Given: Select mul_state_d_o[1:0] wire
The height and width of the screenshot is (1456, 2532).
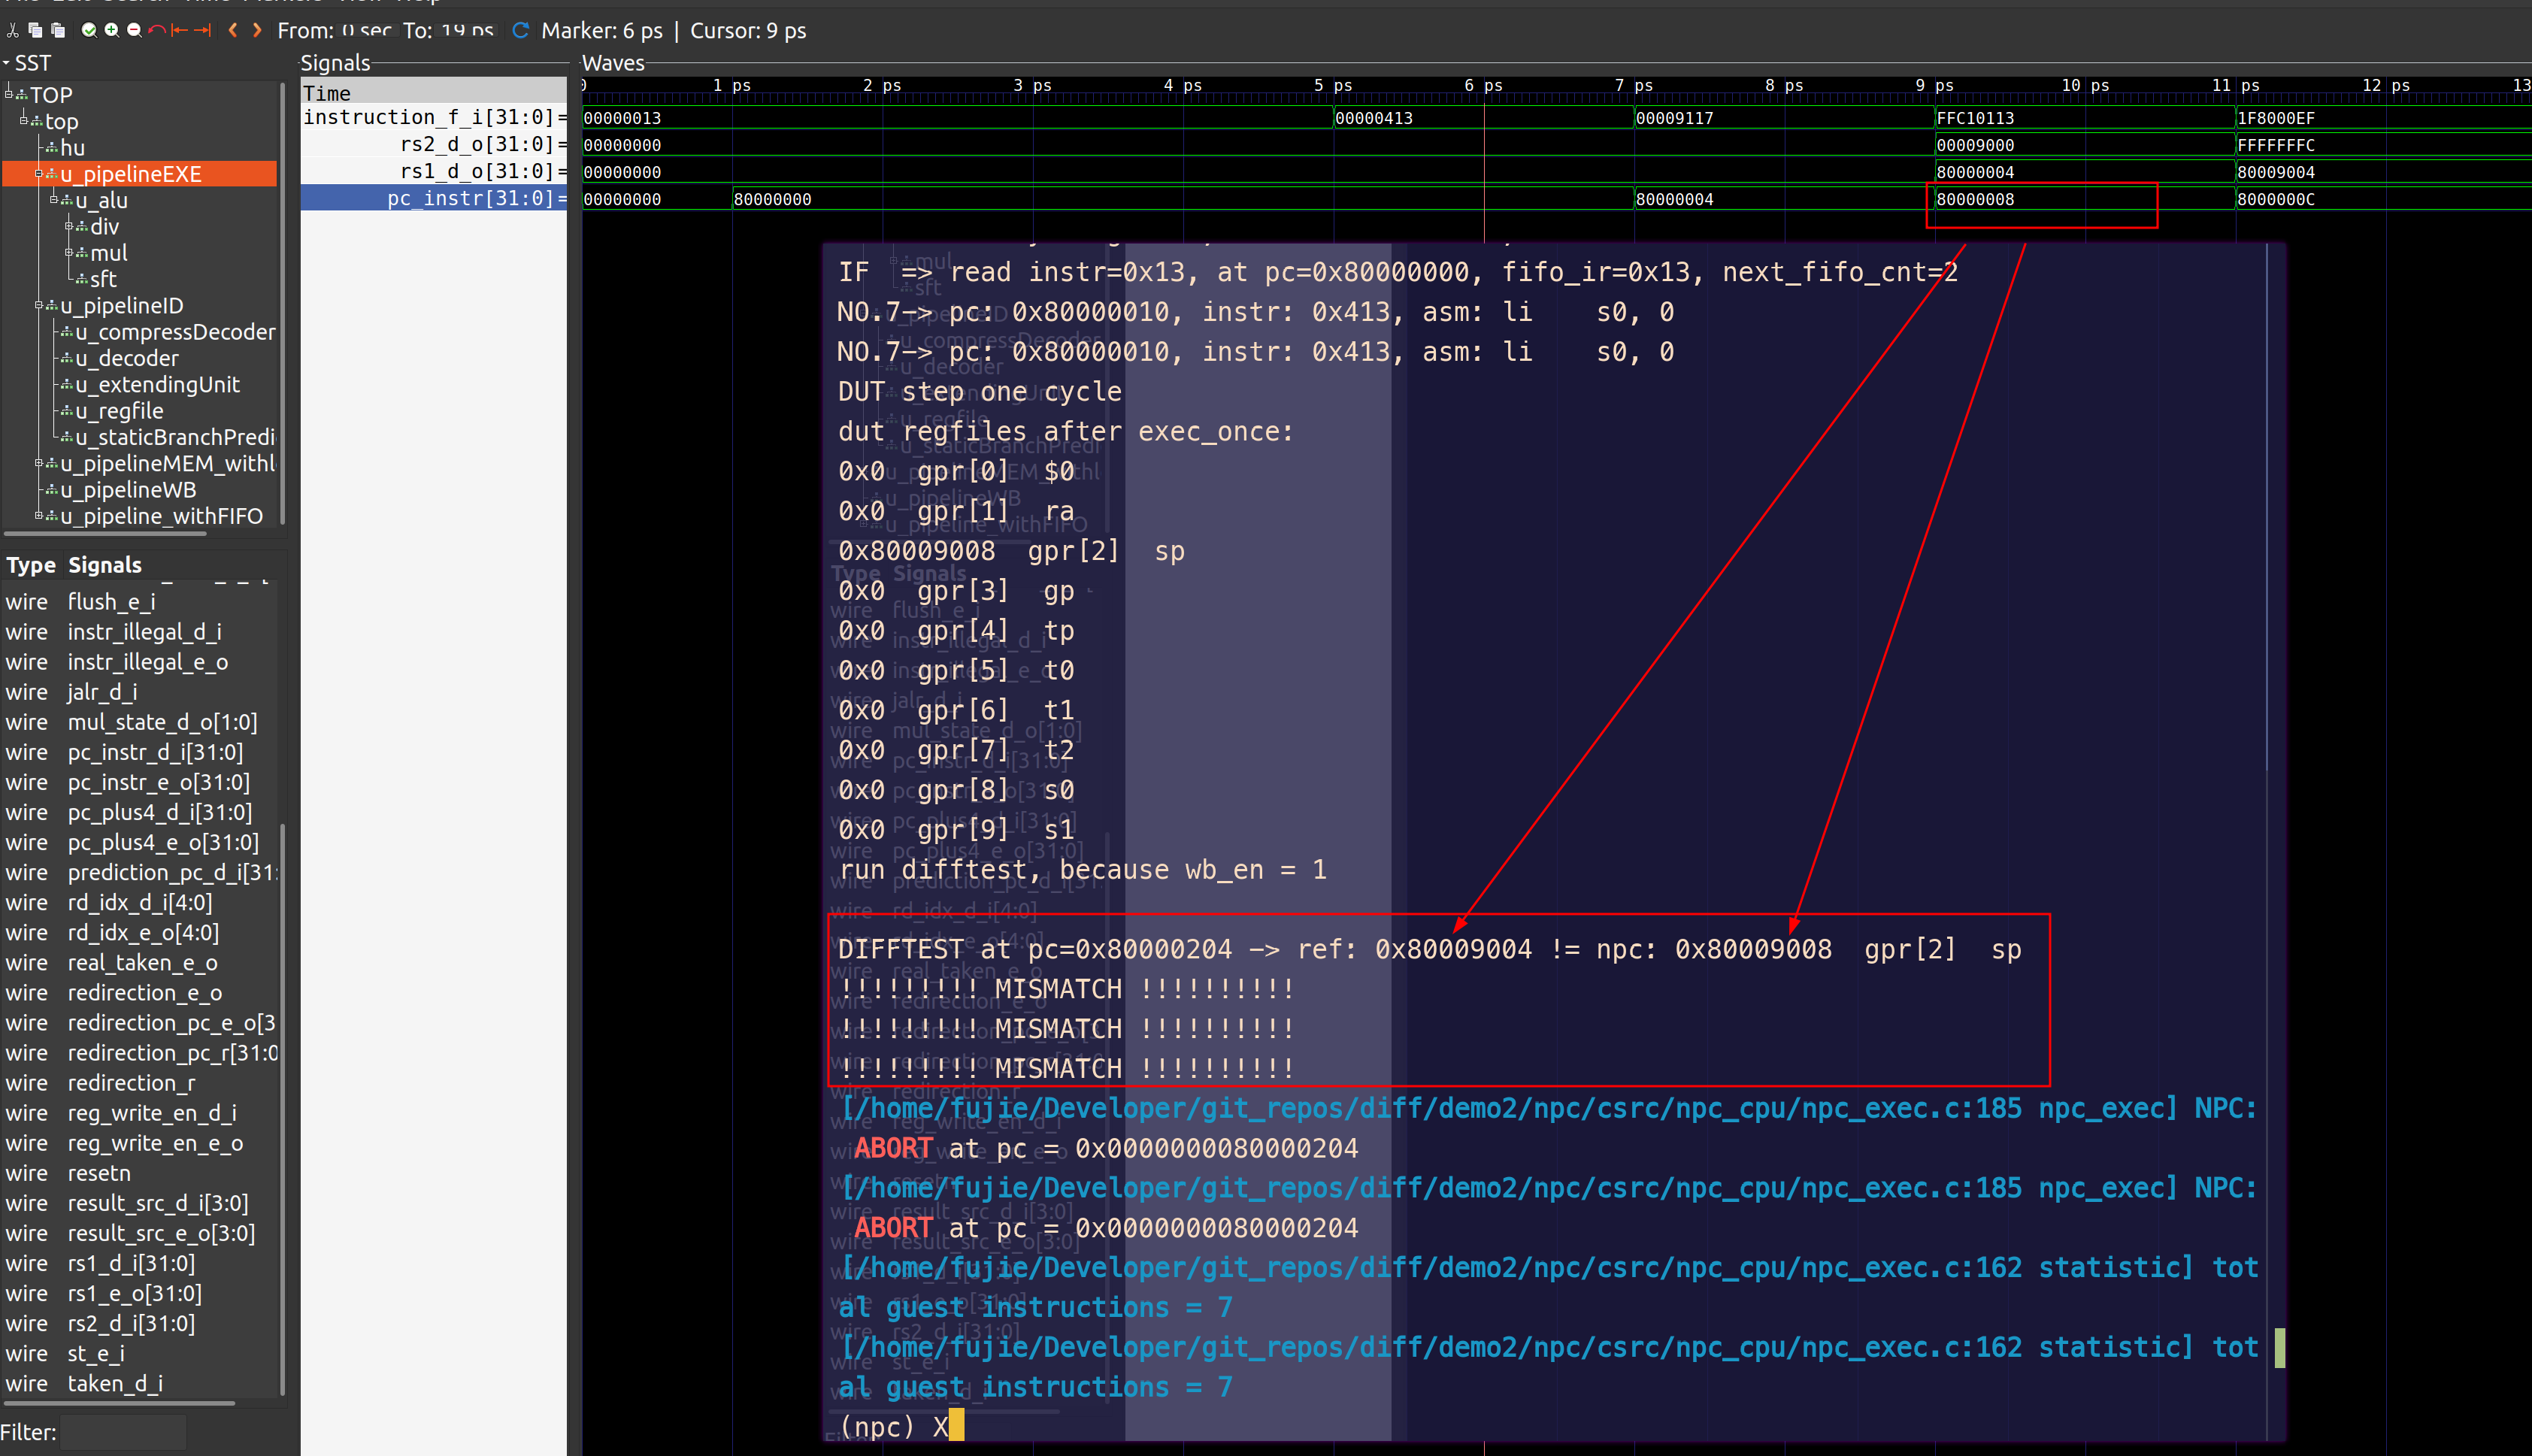Looking at the screenshot, I should click(162, 722).
